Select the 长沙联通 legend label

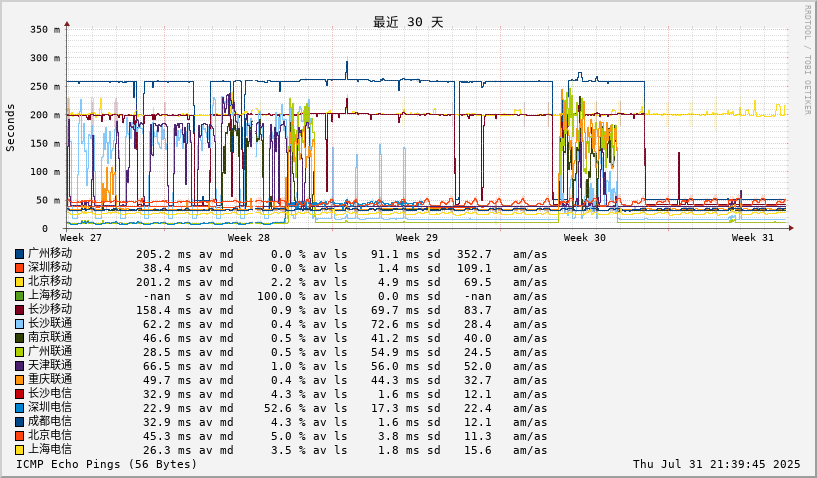point(50,324)
